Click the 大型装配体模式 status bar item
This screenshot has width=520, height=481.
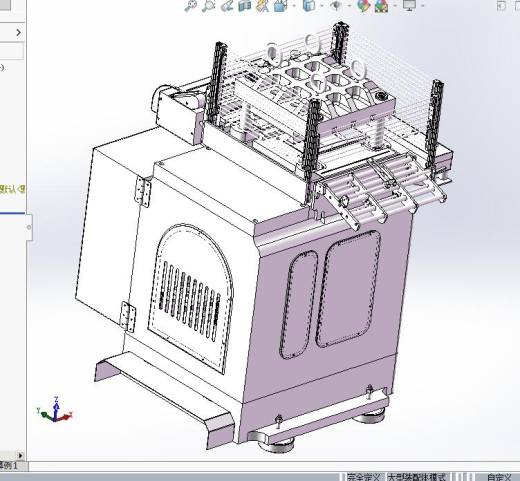[416, 477]
